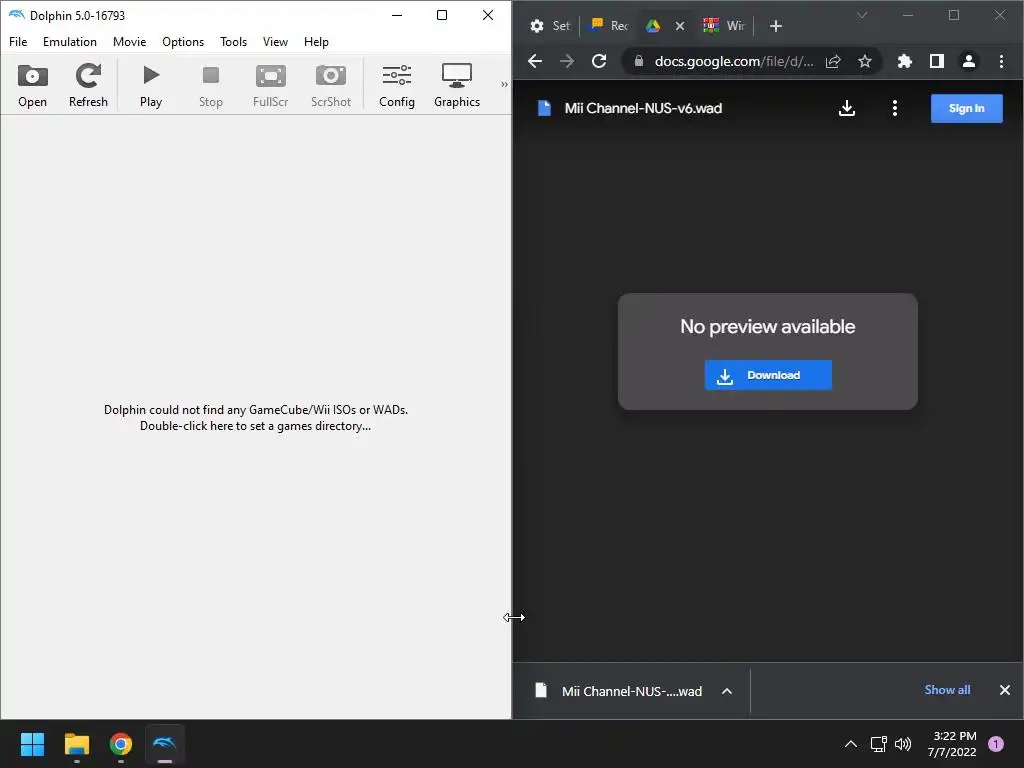Refresh the Dolphin game list
Screen dimensions: 1024x768
point(88,86)
